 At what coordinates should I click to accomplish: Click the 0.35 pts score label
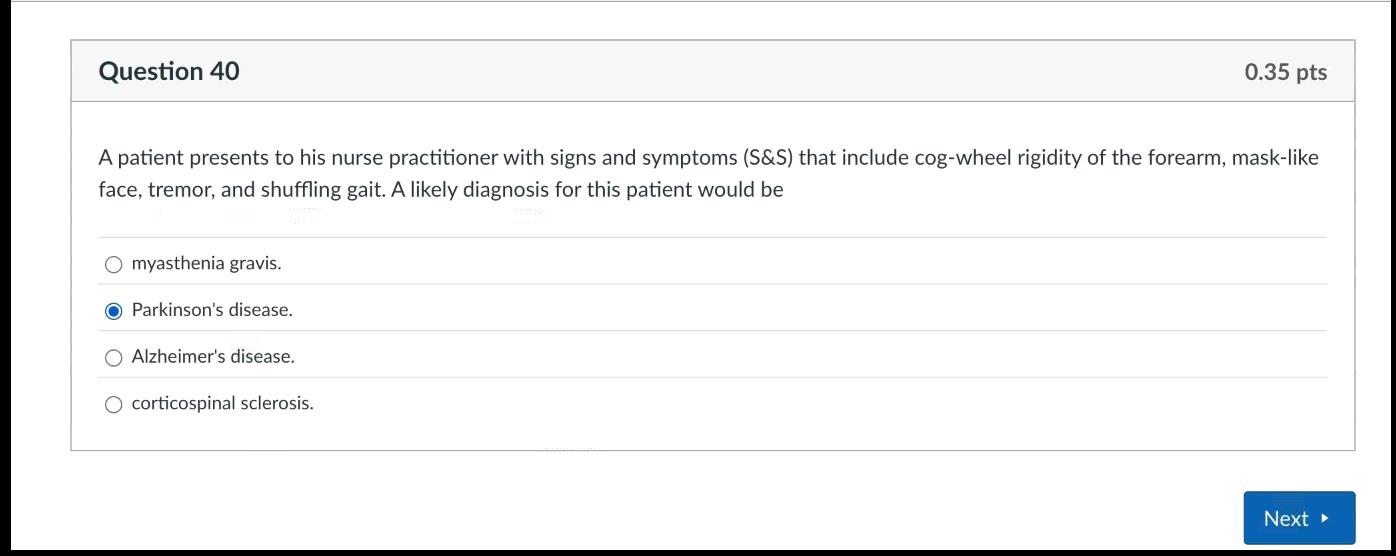coord(1285,72)
